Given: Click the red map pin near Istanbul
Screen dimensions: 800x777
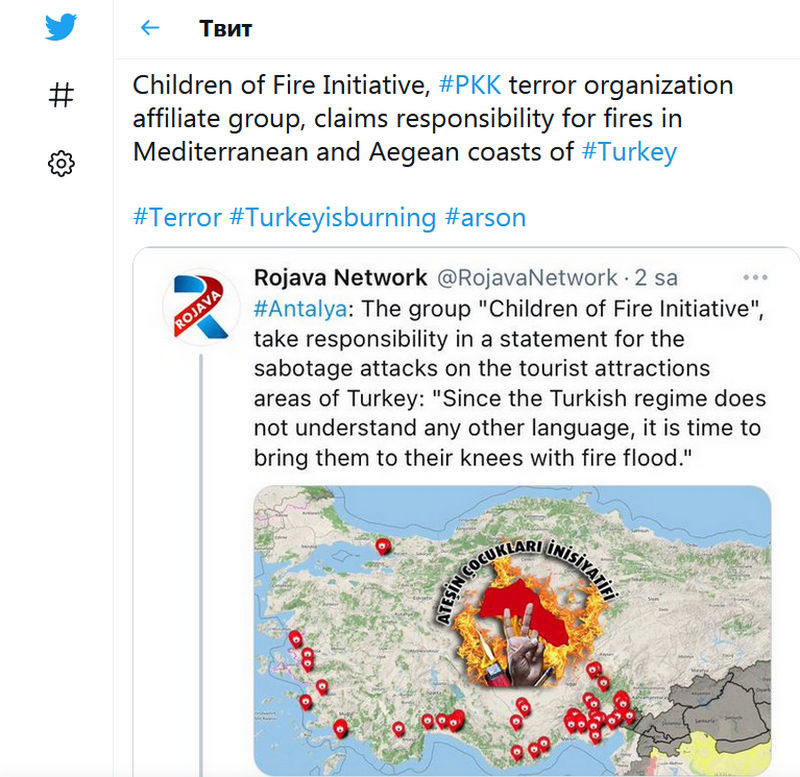Looking at the screenshot, I should point(383,546).
